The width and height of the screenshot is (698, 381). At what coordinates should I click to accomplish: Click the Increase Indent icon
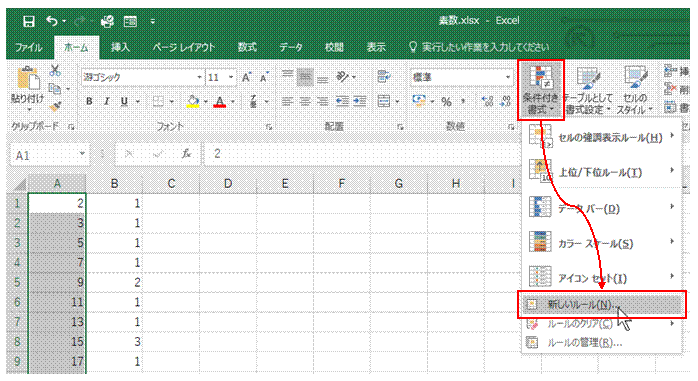(x=360, y=102)
